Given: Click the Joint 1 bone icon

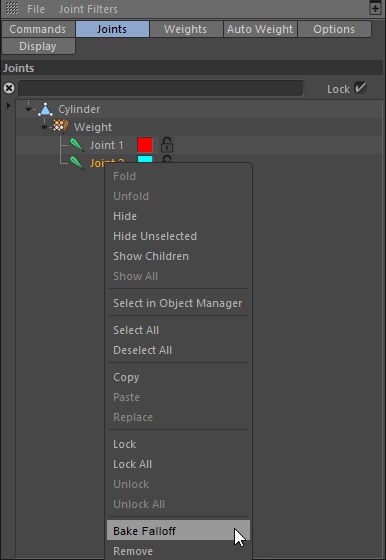Looking at the screenshot, I should [x=76, y=145].
